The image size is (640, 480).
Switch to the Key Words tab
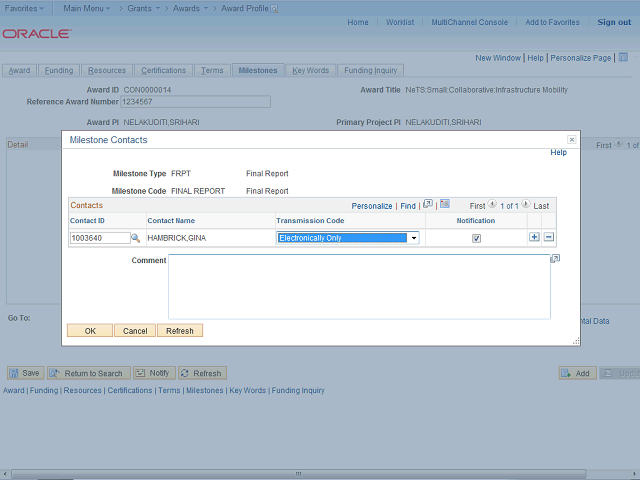pos(310,71)
